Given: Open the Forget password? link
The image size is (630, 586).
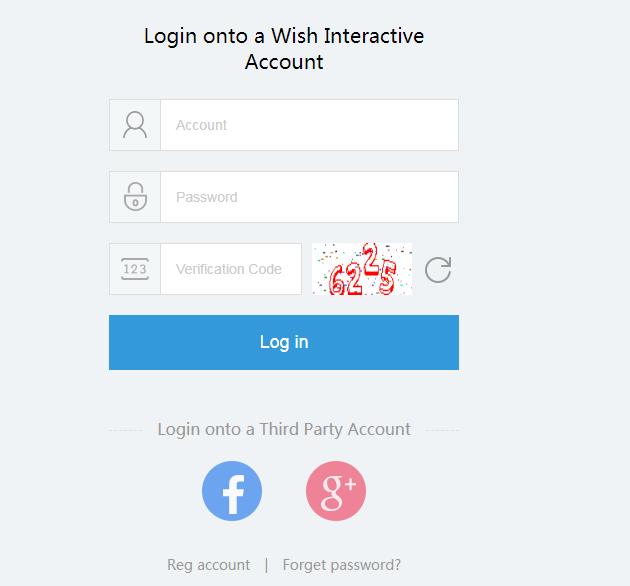Looking at the screenshot, I should 342,565.
